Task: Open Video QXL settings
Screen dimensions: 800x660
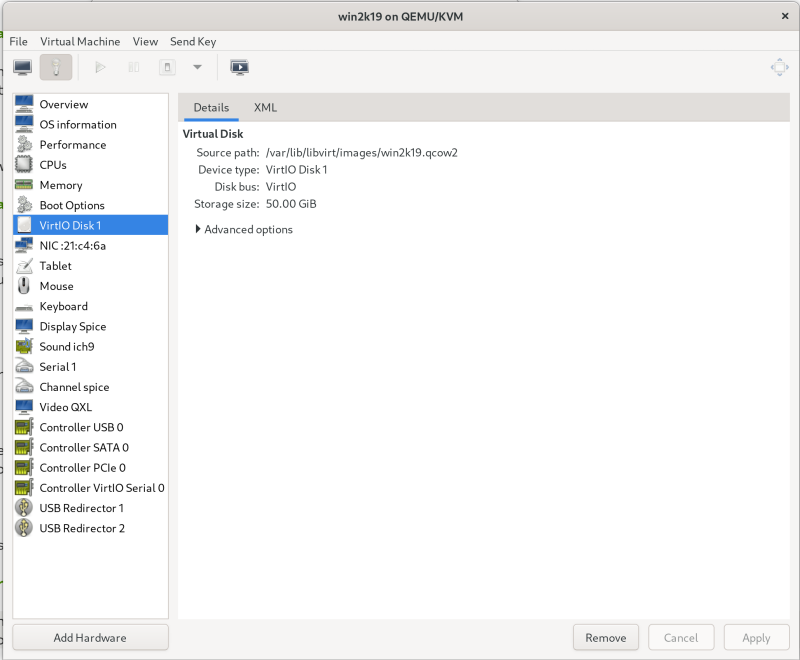Action: coord(90,407)
